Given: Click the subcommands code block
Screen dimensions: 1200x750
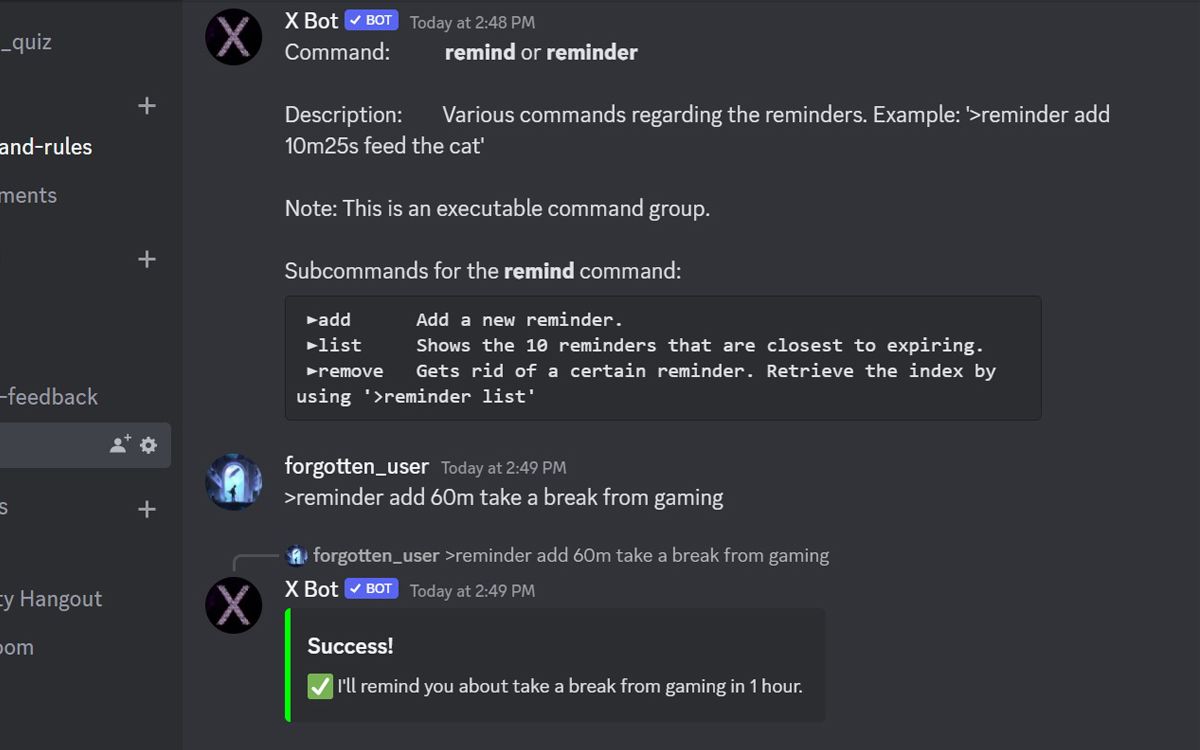Looking at the screenshot, I should tap(662, 358).
